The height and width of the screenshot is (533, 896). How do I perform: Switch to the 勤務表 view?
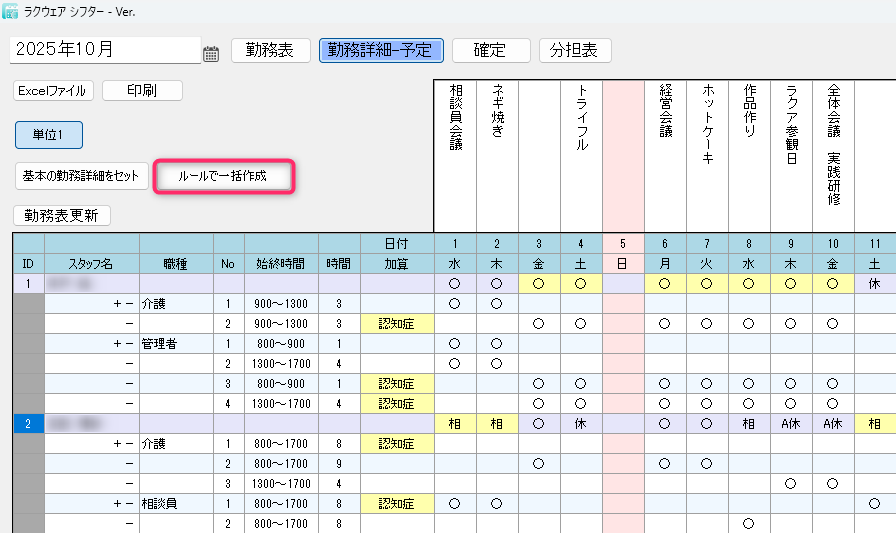[270, 50]
